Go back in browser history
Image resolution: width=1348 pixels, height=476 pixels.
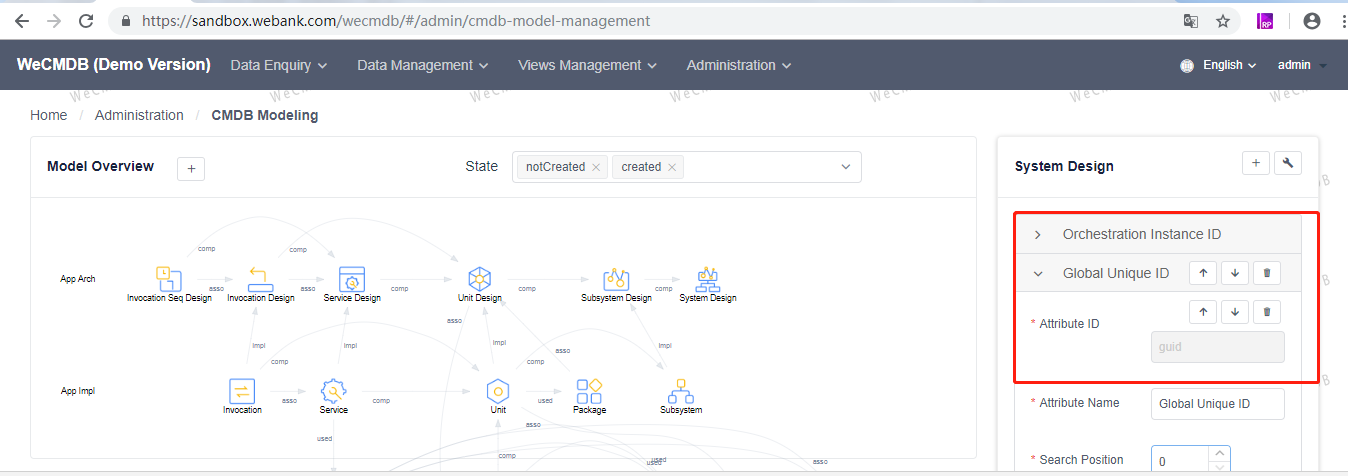[22, 20]
